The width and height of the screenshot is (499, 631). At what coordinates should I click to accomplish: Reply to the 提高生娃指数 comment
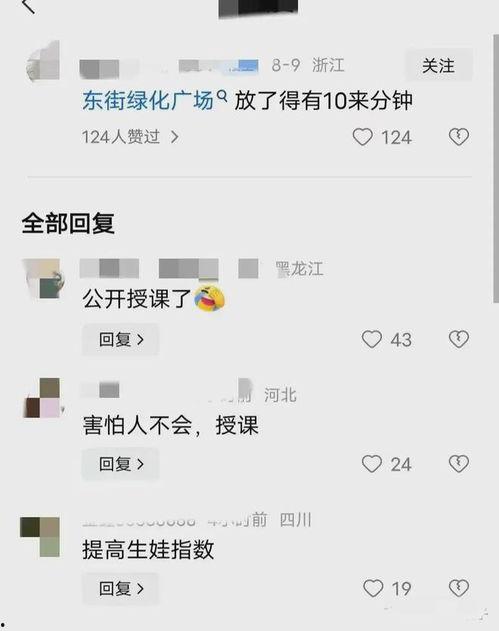pos(120,589)
